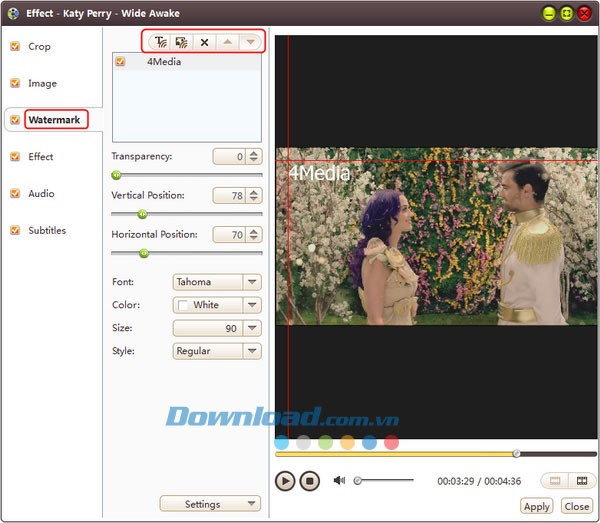
Task: Add a text watermark
Action: tap(160, 42)
